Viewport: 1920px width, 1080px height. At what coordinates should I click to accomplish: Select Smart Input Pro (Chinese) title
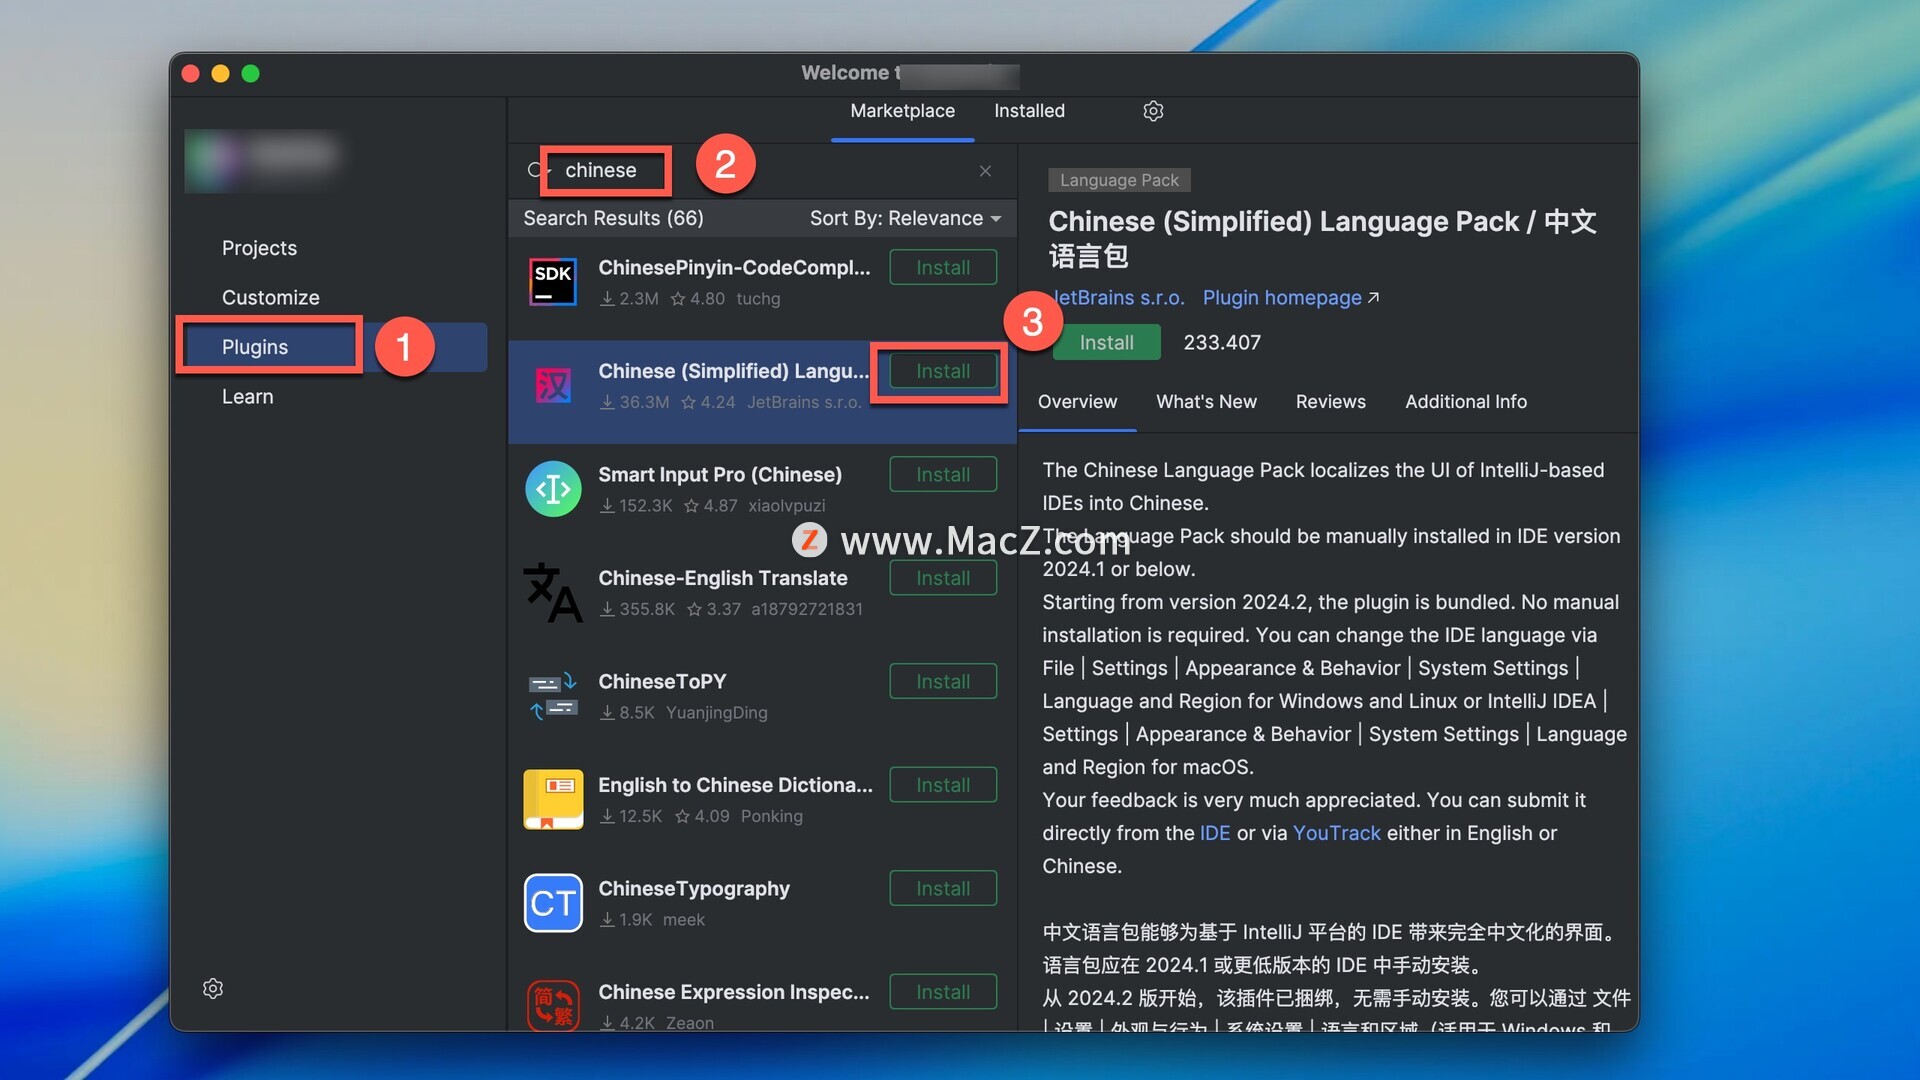(x=719, y=475)
